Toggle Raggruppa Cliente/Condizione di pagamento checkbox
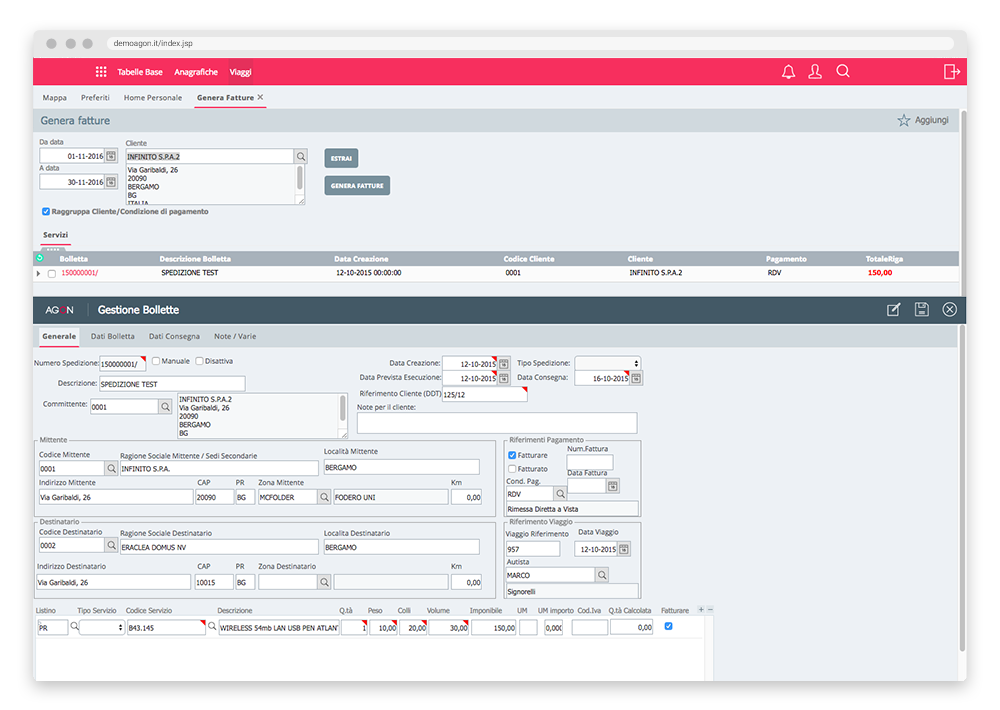The height and width of the screenshot is (710, 1000). point(46,212)
